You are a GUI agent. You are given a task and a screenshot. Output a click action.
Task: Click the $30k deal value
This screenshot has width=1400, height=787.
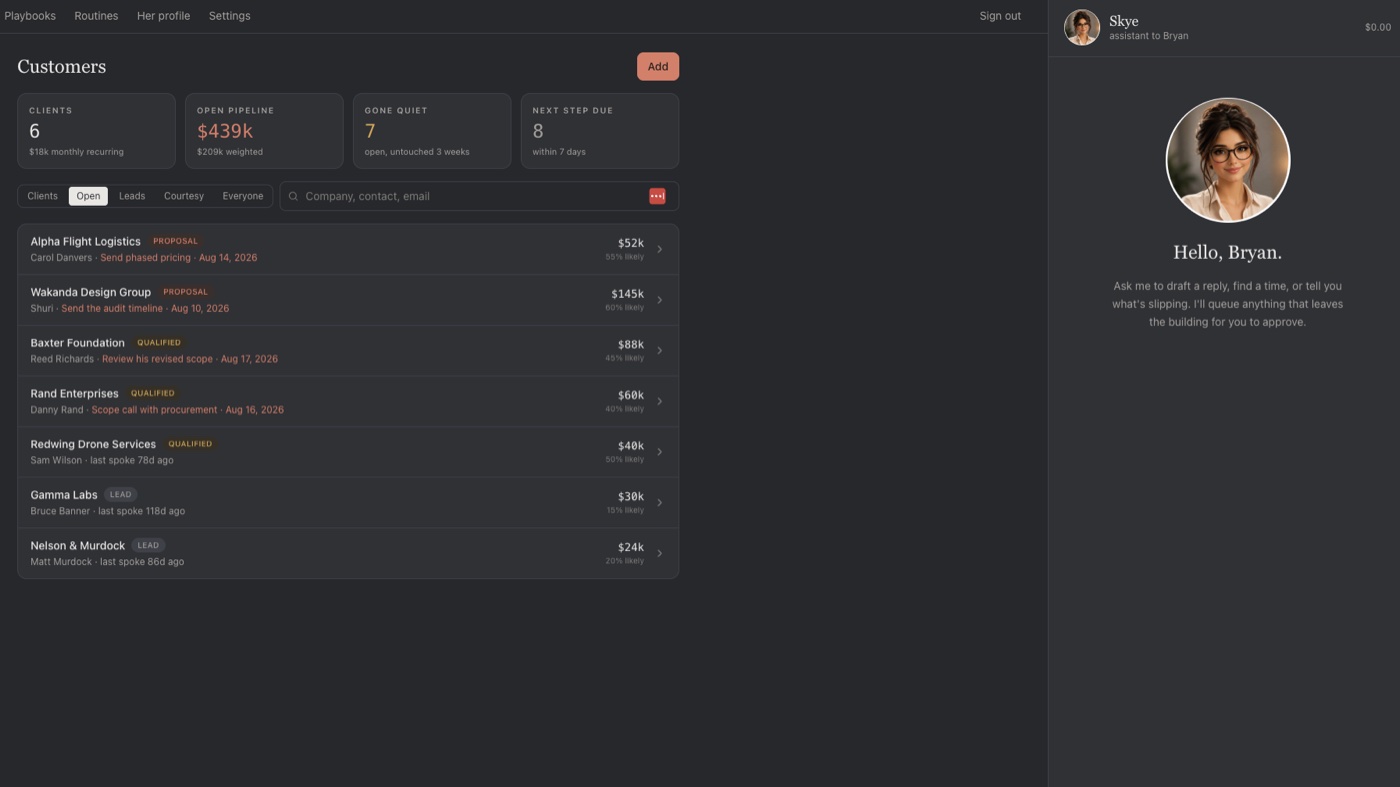coord(631,497)
